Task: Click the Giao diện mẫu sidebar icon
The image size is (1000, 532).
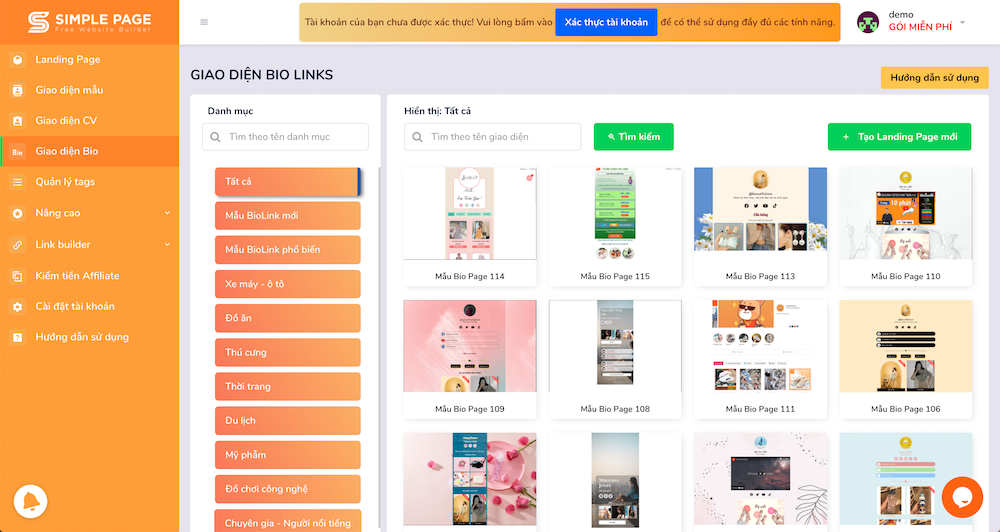Action: (x=17, y=90)
